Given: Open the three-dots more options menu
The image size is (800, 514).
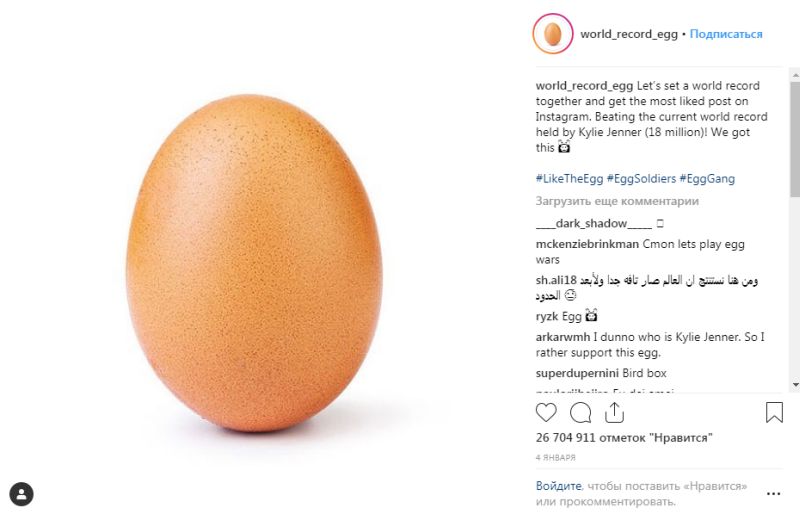Looking at the screenshot, I should (x=774, y=493).
